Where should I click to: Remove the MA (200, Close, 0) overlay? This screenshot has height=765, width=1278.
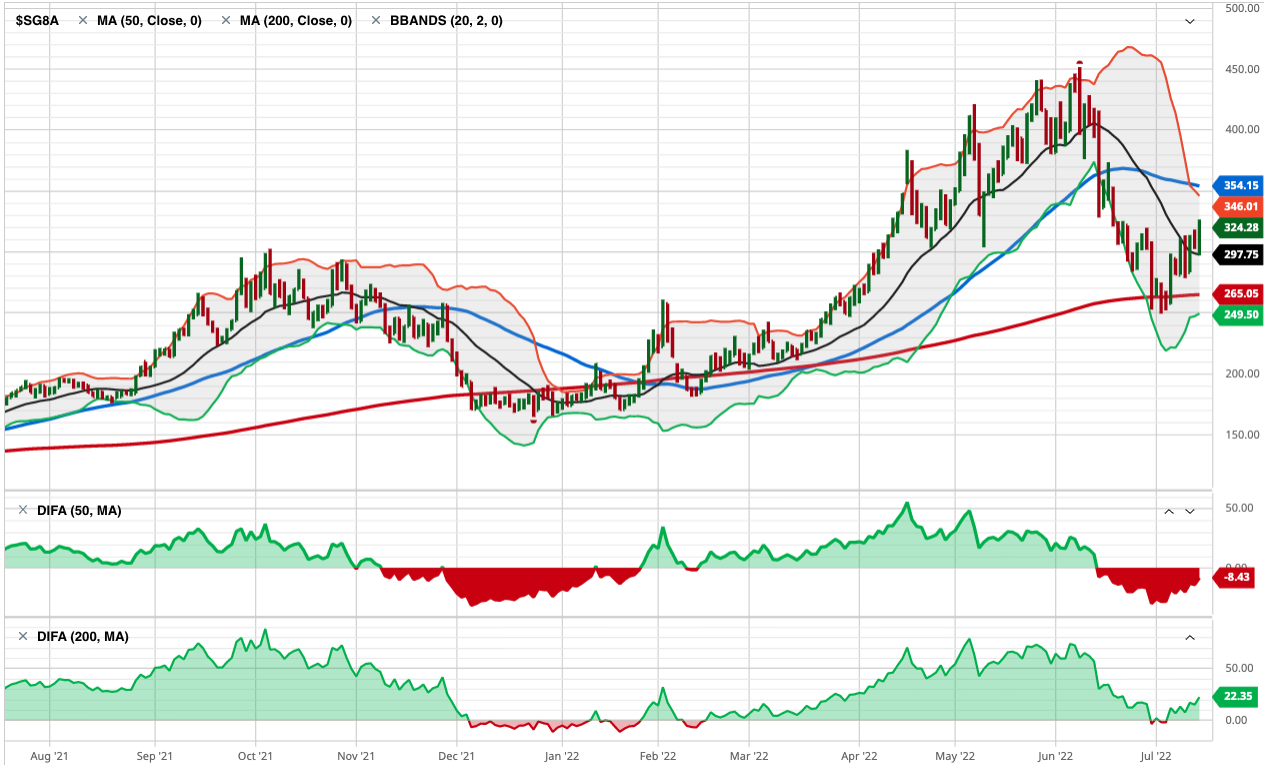[225, 21]
